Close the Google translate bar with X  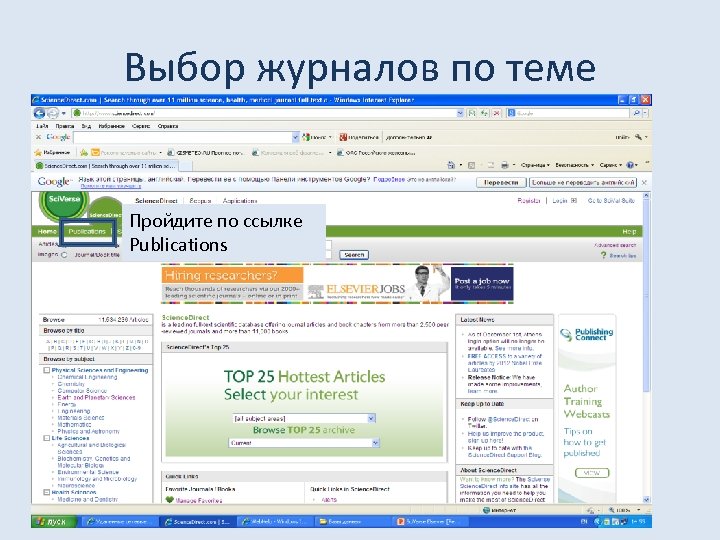click(644, 182)
